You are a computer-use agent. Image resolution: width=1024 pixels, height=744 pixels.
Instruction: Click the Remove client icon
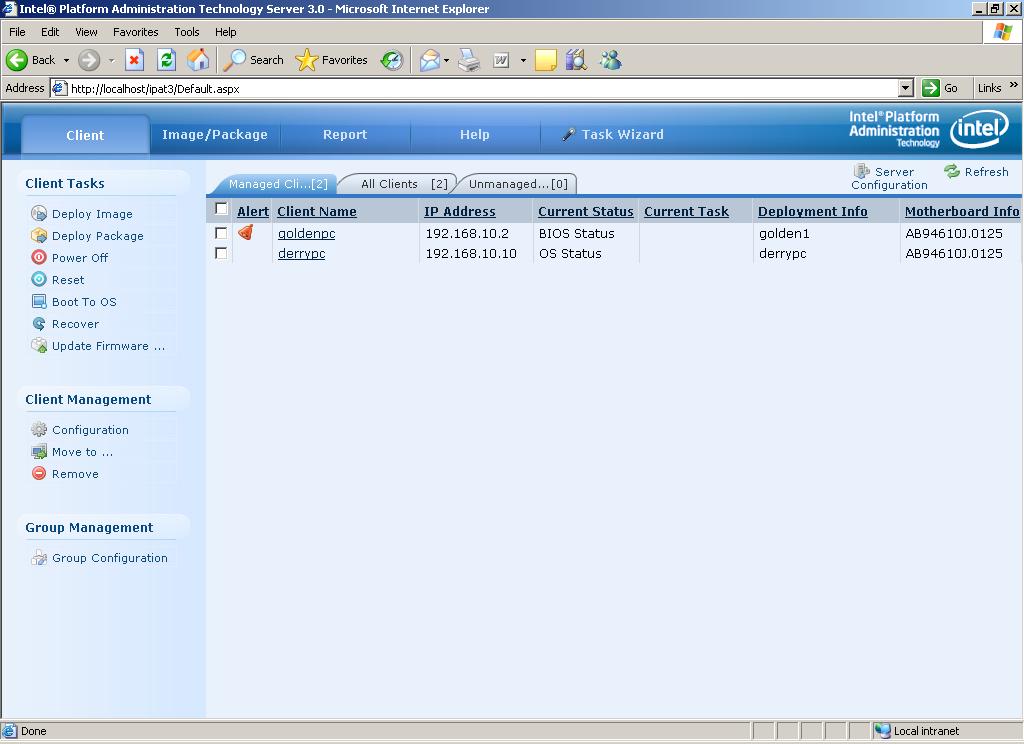coord(39,474)
